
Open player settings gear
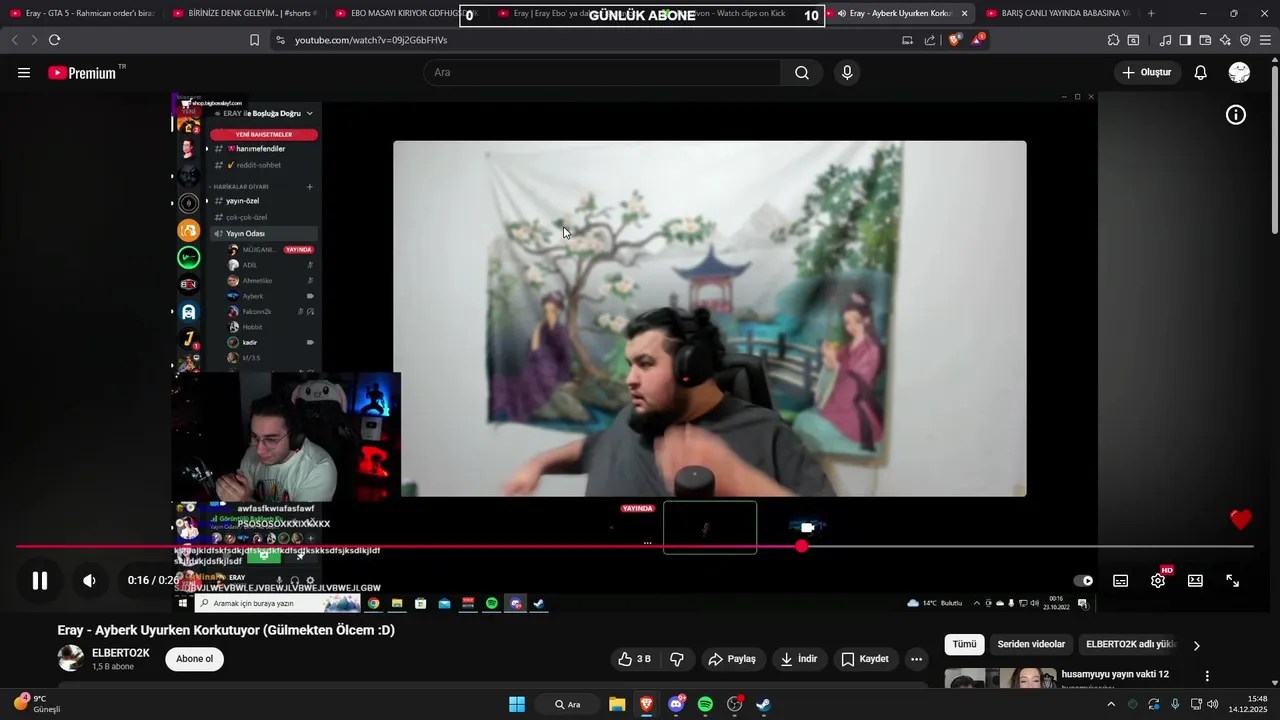tap(1158, 581)
